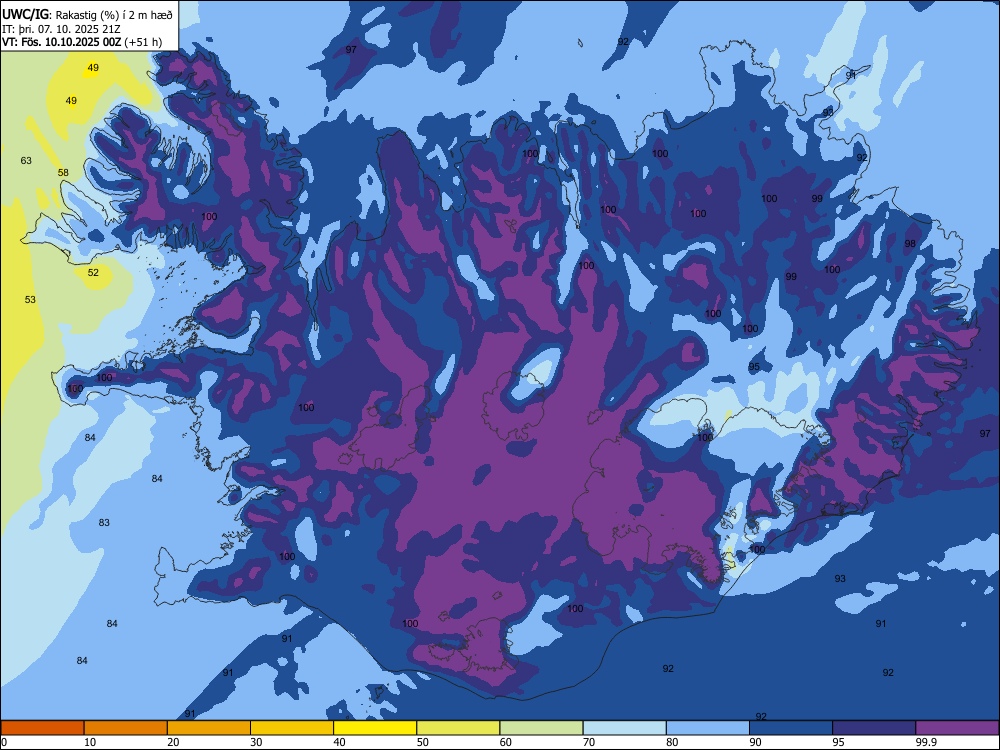
Task: Click the legend label '60'
Action: pos(506,742)
